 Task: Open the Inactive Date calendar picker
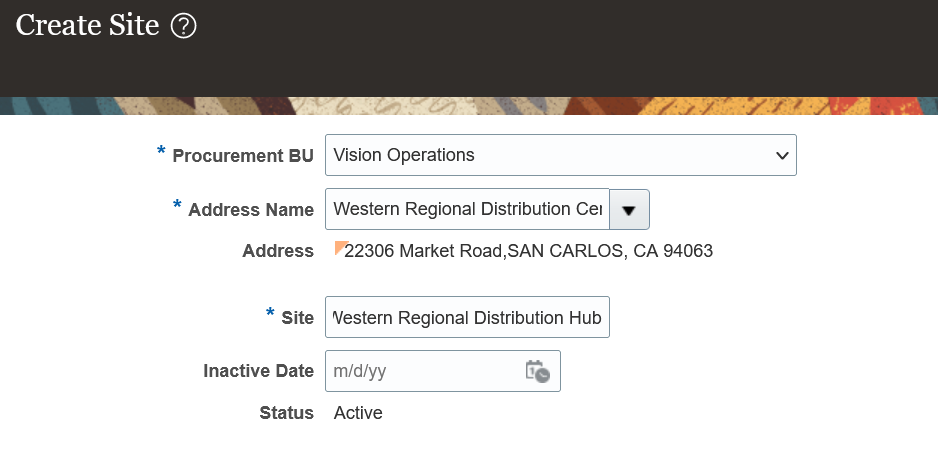coord(538,371)
